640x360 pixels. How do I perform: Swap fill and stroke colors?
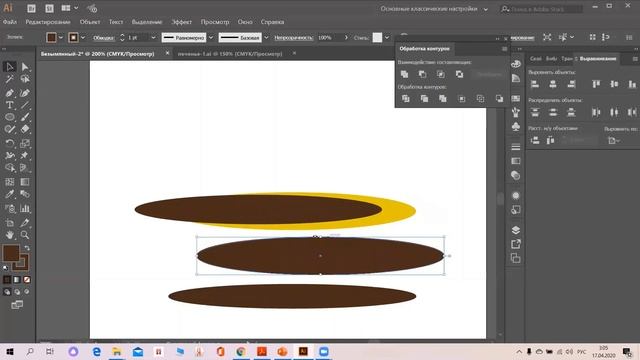(x=27, y=248)
